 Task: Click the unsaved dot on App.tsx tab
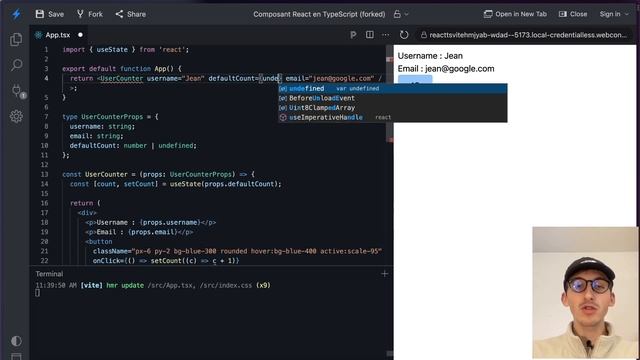[80, 35]
